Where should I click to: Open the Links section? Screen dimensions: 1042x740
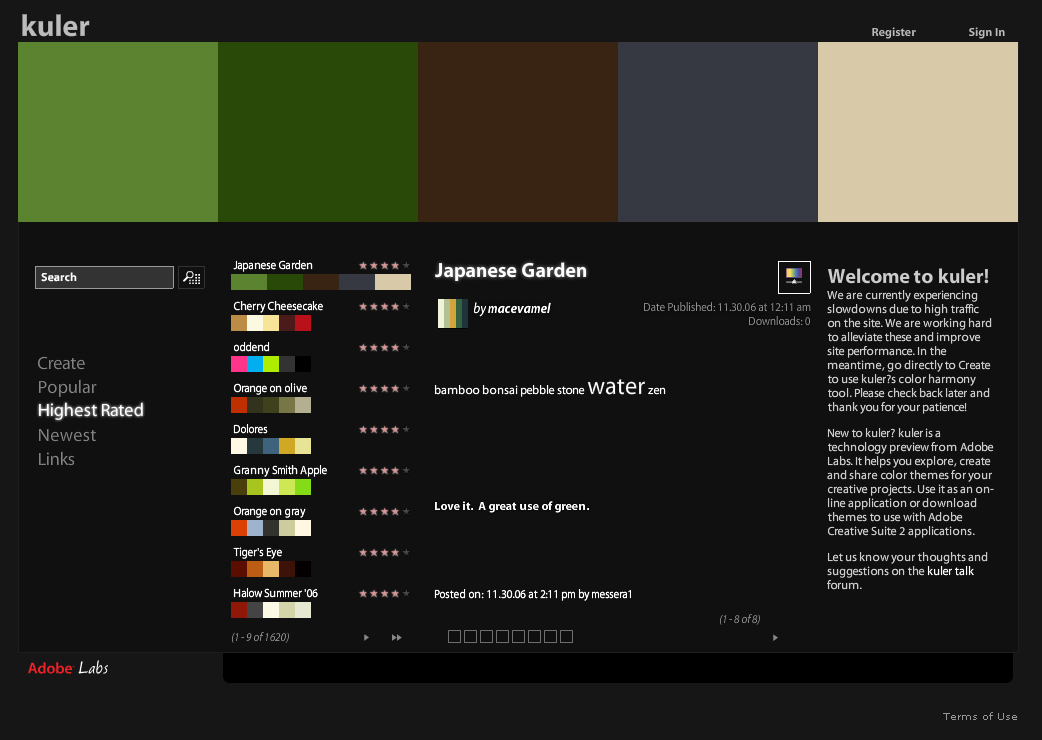click(x=56, y=459)
